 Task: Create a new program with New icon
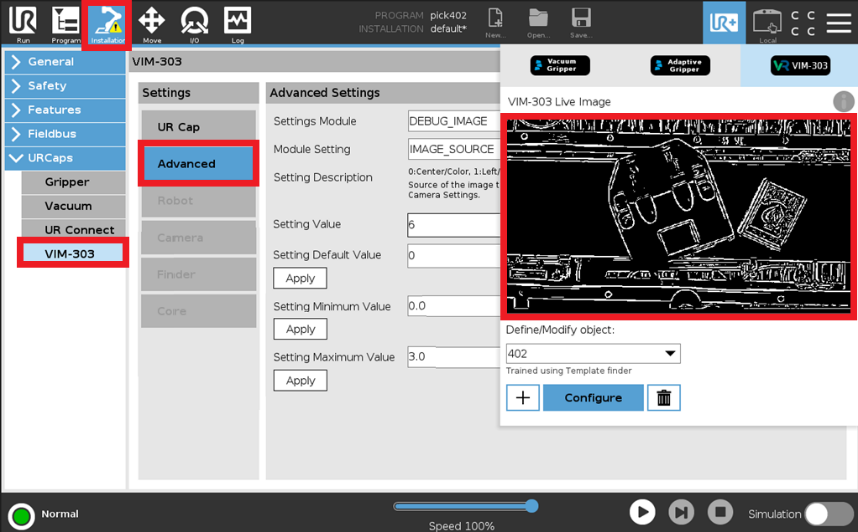[x=495, y=22]
